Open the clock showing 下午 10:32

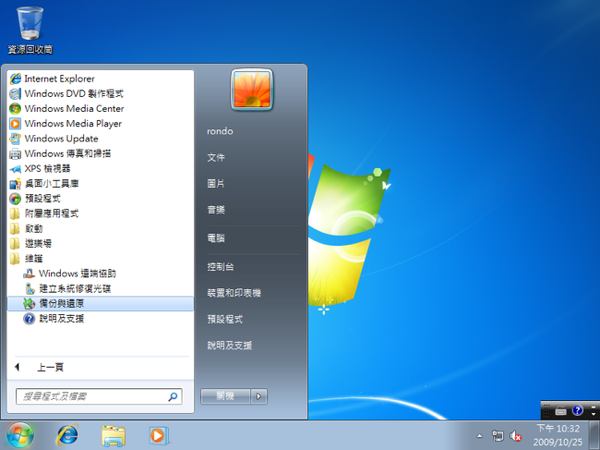558,435
